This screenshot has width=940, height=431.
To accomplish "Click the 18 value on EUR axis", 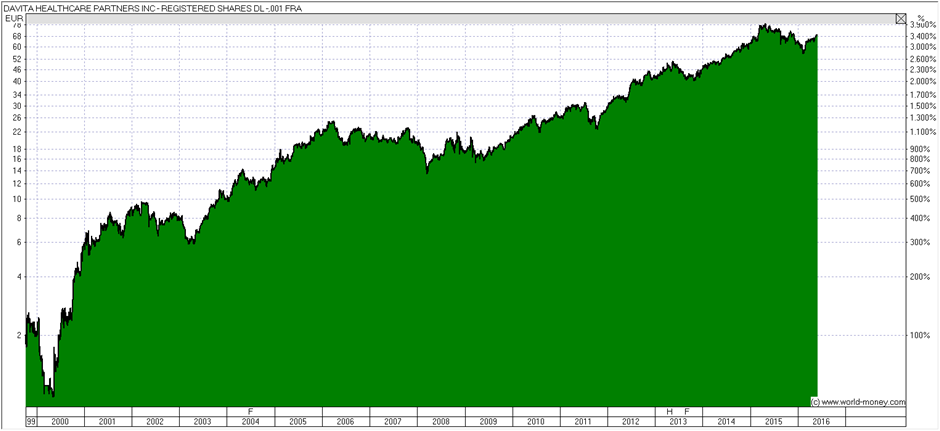I will coord(17,149).
